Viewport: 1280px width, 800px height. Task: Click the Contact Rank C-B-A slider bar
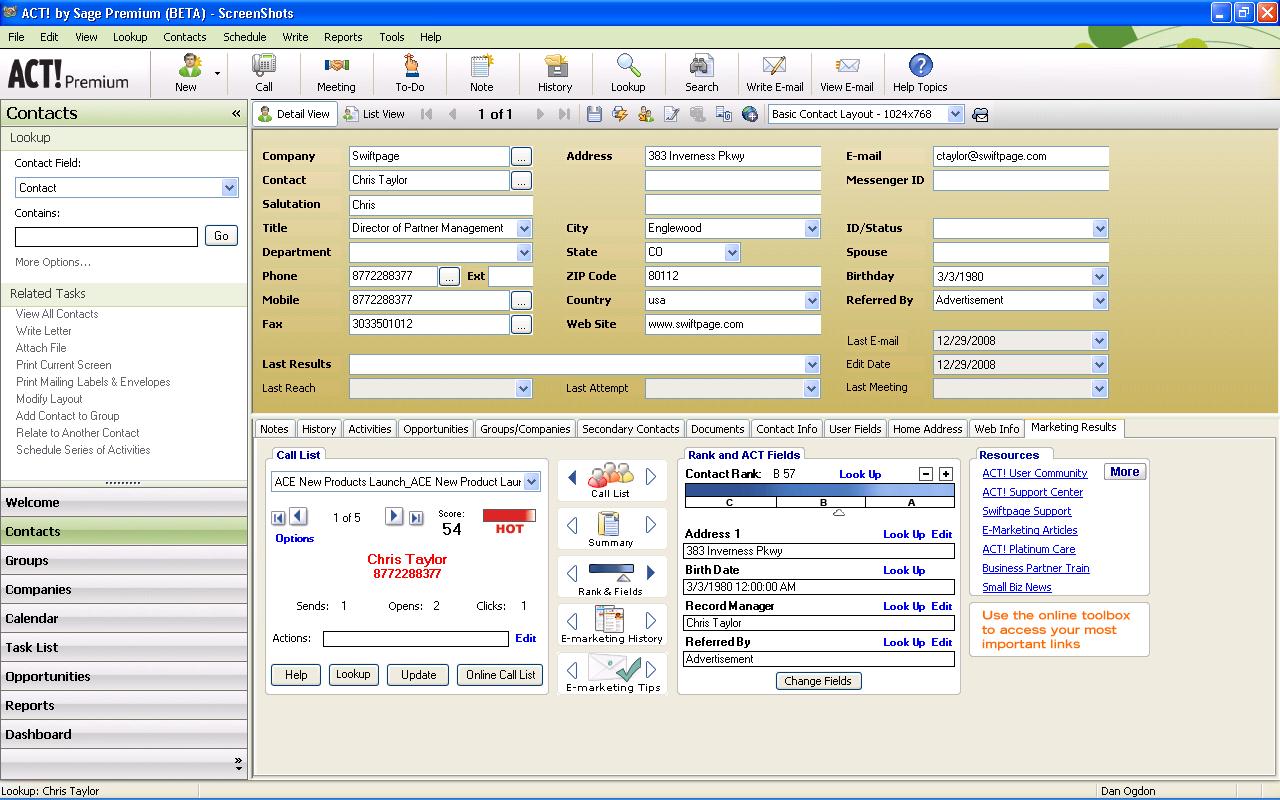click(x=819, y=496)
